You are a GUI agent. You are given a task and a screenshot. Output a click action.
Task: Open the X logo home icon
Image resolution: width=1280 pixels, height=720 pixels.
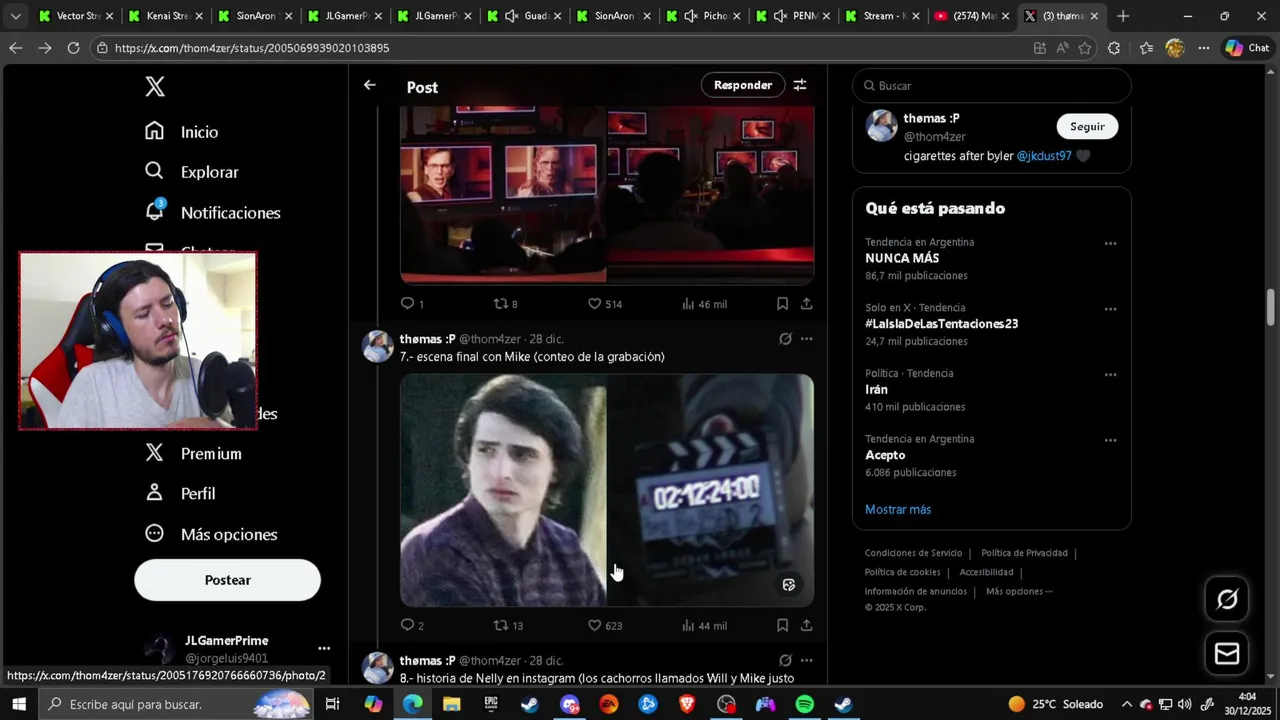pos(155,87)
